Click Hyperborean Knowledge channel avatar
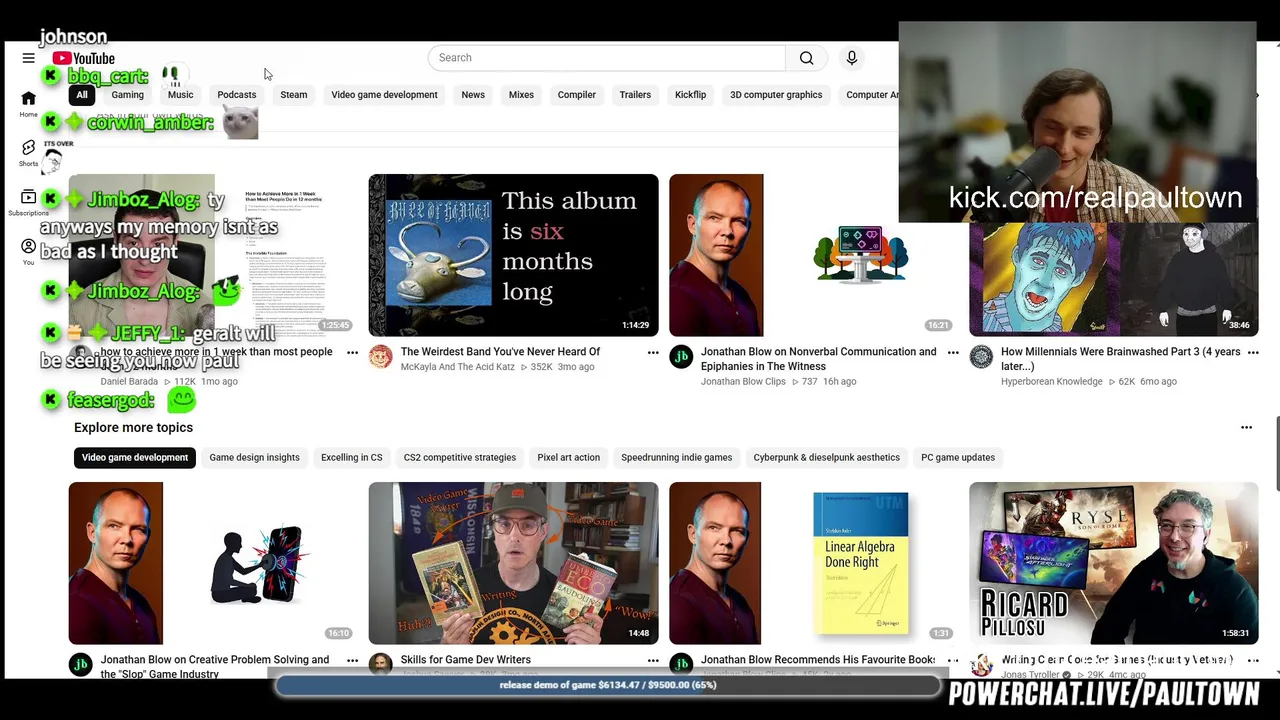 coord(981,357)
